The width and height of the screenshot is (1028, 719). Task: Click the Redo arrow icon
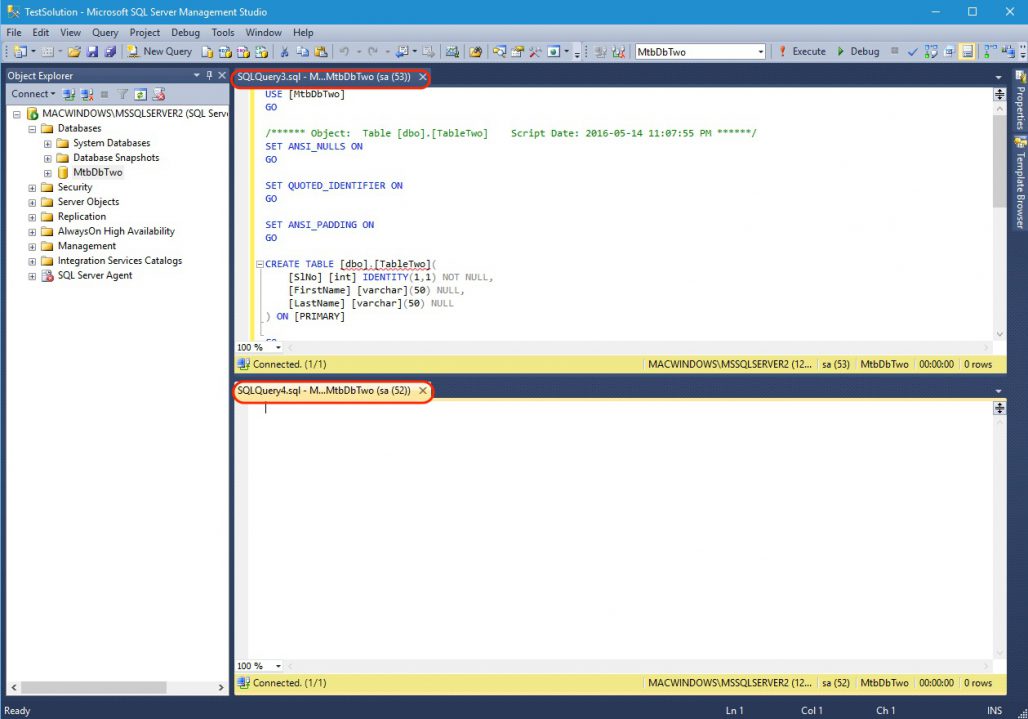tap(372, 52)
